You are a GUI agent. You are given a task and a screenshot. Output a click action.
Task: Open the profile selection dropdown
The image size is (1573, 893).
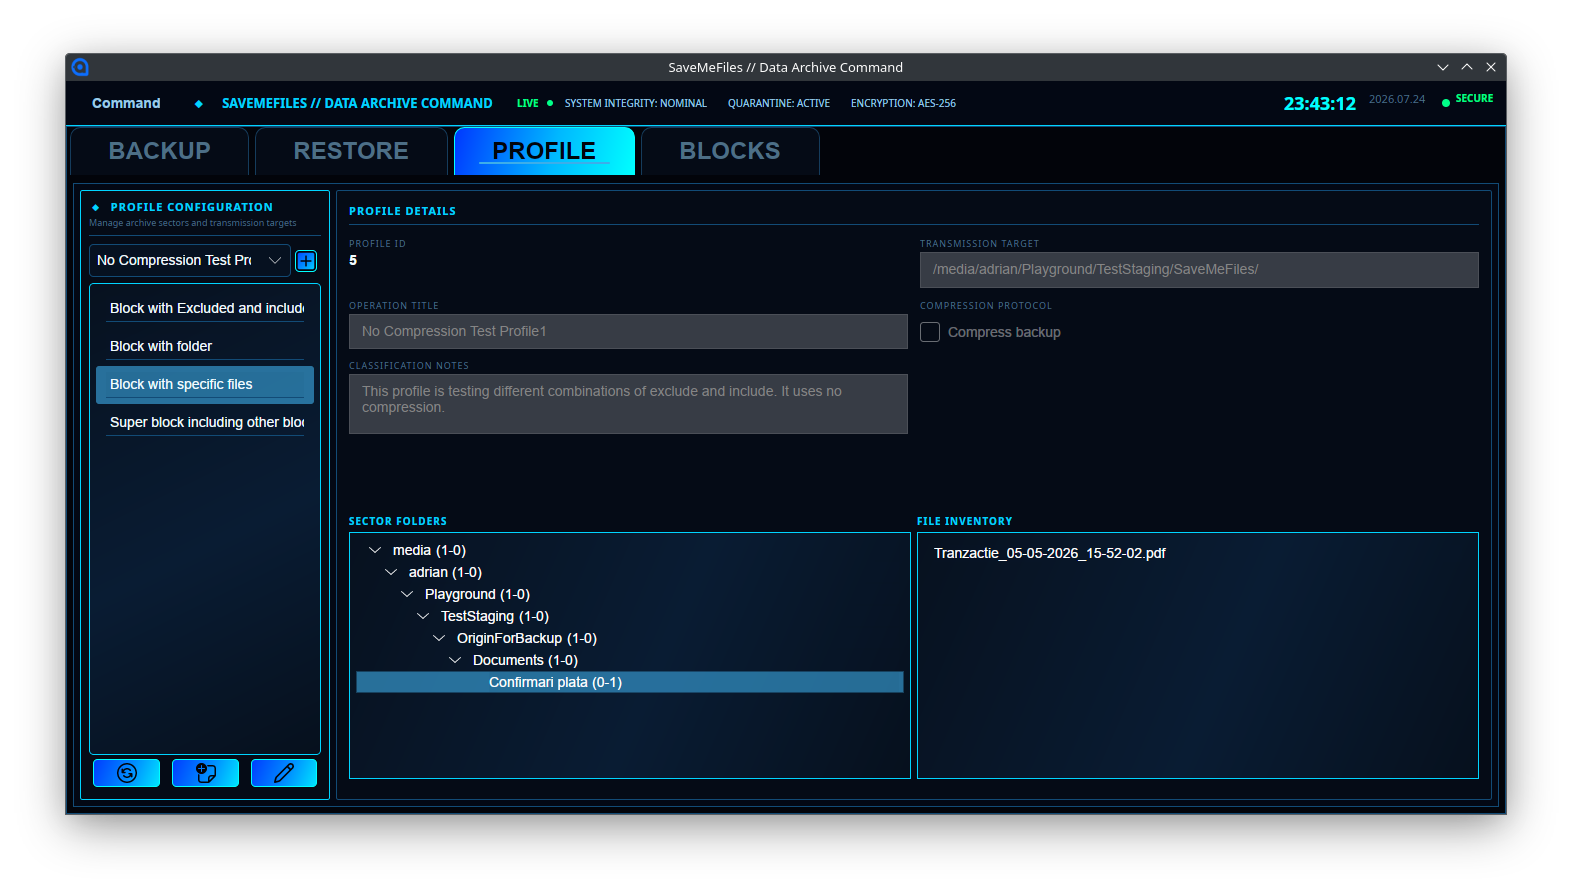click(x=190, y=260)
